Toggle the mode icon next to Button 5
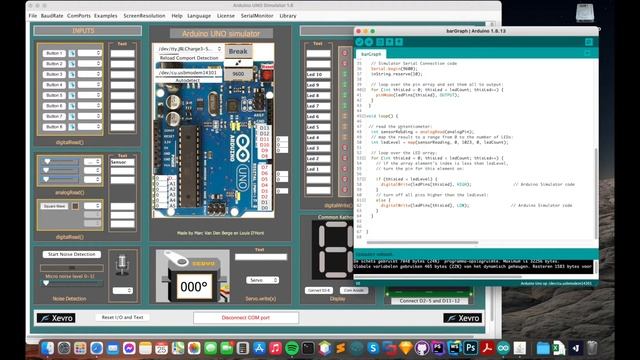Screen dimensions: 640x360 click(72, 95)
